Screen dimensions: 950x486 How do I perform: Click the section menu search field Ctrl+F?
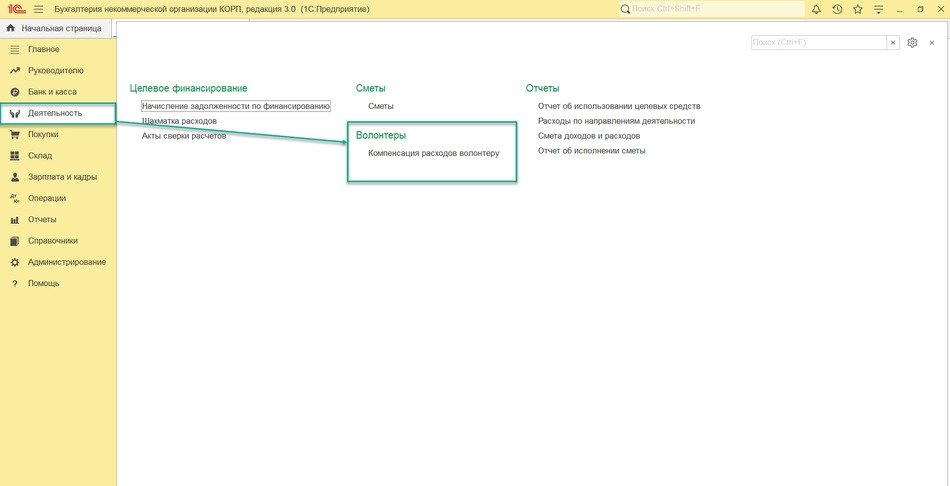(x=818, y=43)
